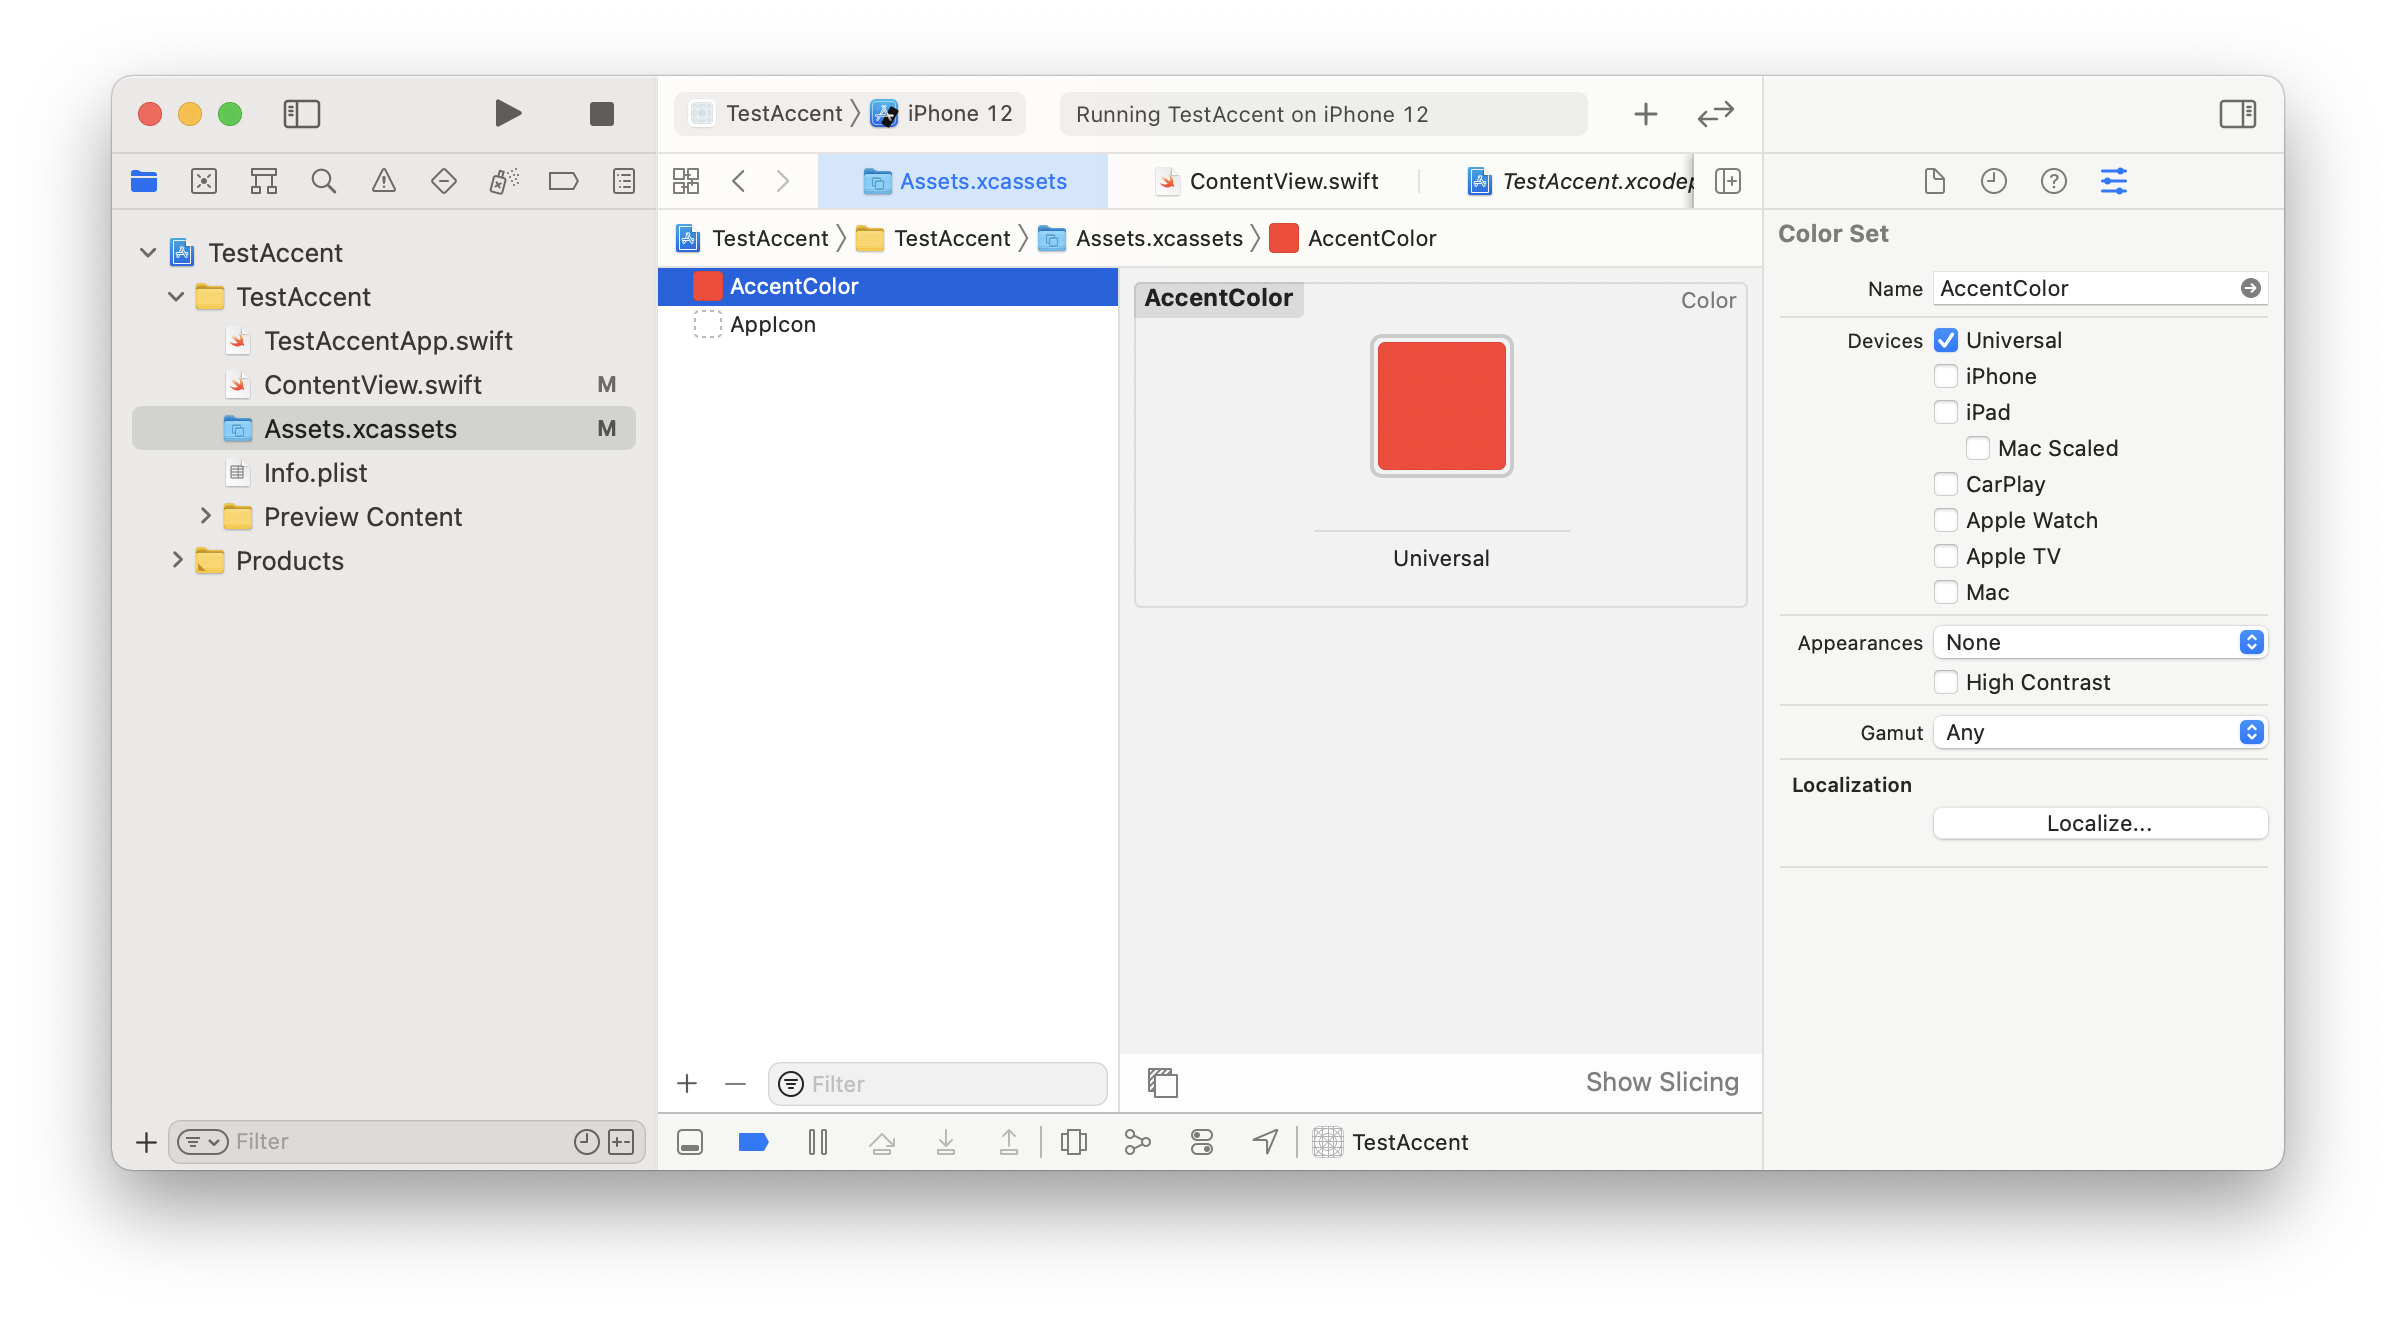Click the Simulate Location arrow icon
The image size is (2396, 1318).
pos(1265,1142)
